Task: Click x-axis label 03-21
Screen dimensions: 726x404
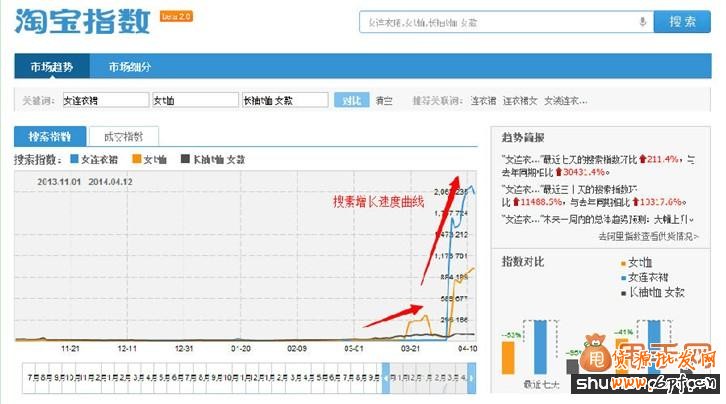Action: (x=410, y=348)
